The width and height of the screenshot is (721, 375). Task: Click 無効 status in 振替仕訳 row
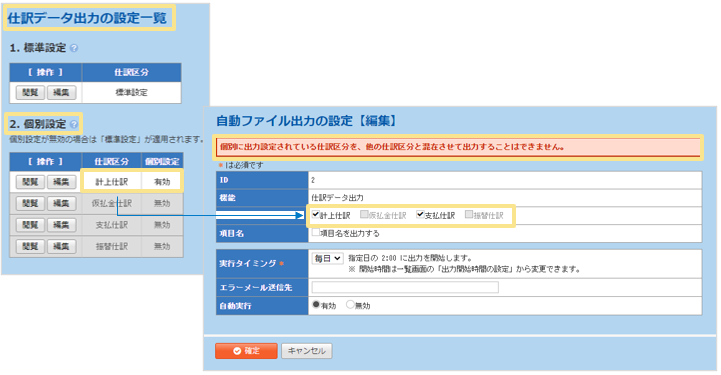(x=162, y=246)
